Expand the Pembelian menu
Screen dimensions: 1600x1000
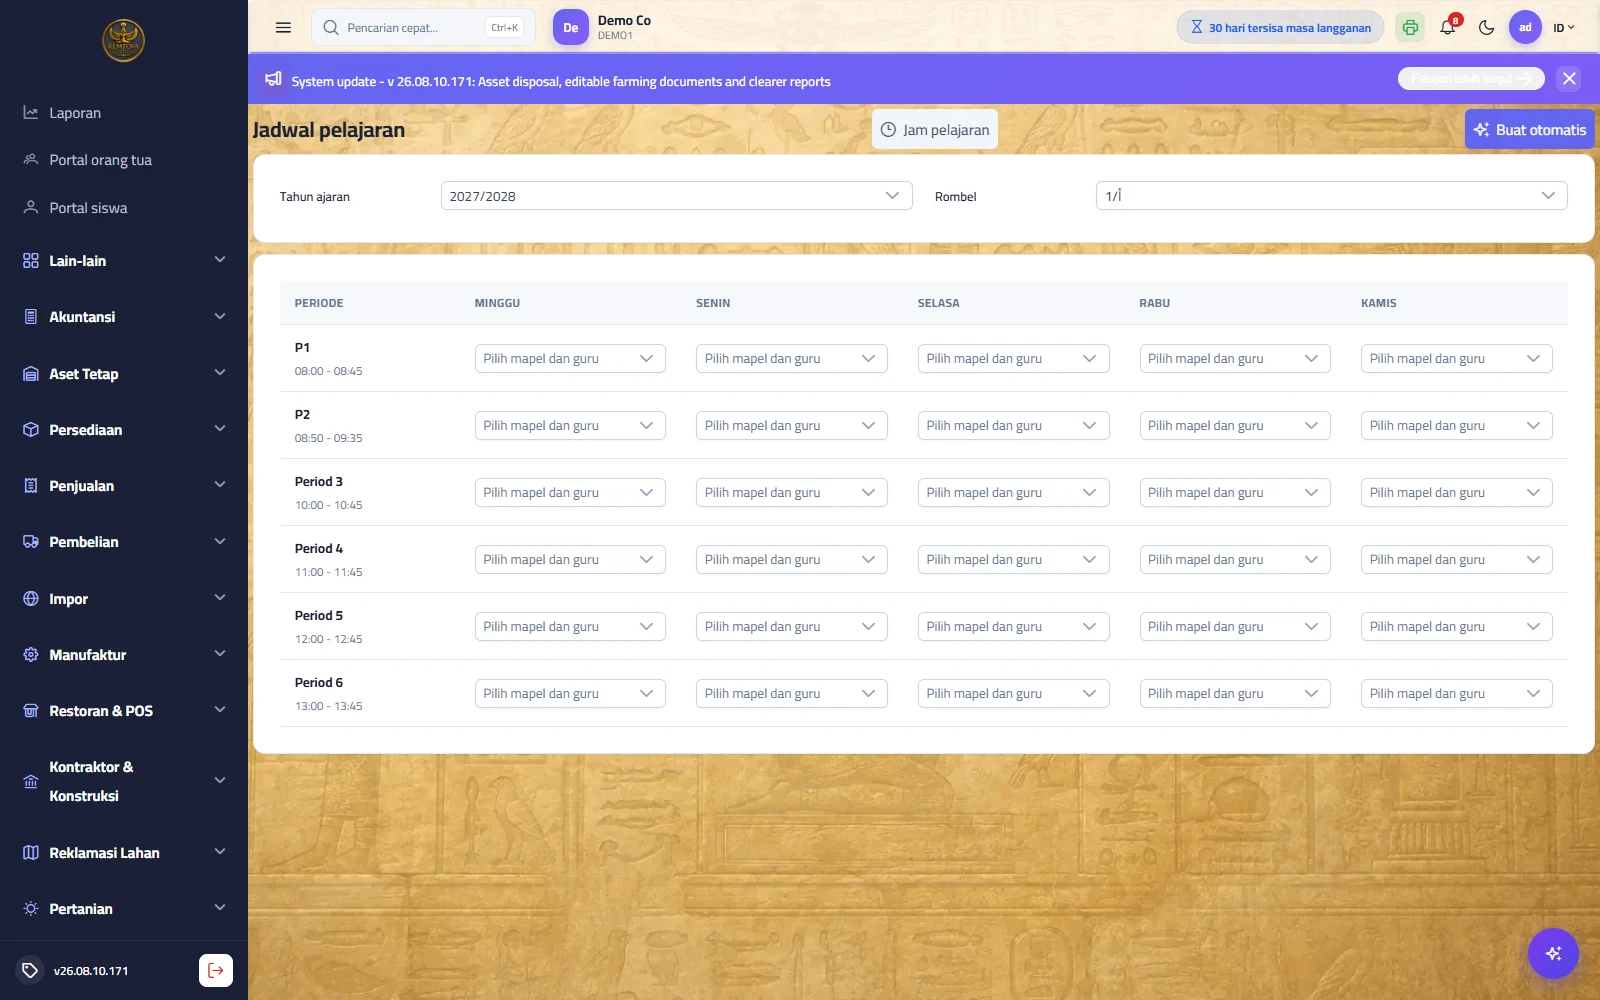point(124,542)
